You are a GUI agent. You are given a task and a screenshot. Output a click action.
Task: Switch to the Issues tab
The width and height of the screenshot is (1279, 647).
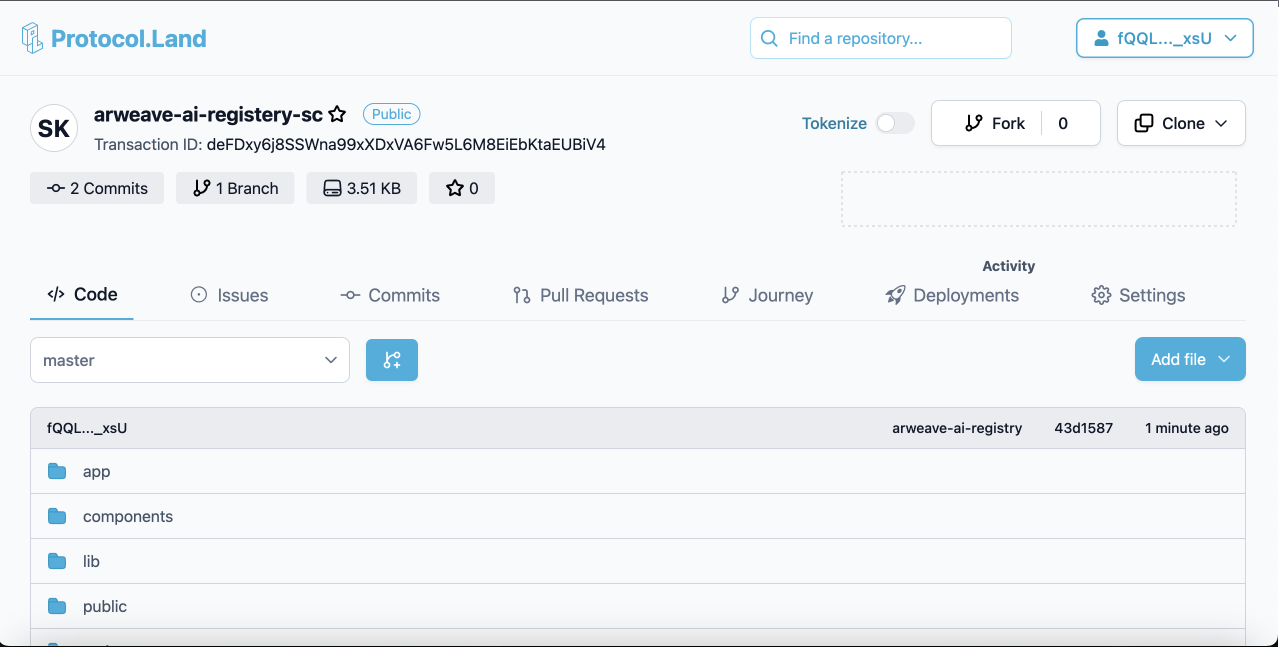[x=229, y=295]
